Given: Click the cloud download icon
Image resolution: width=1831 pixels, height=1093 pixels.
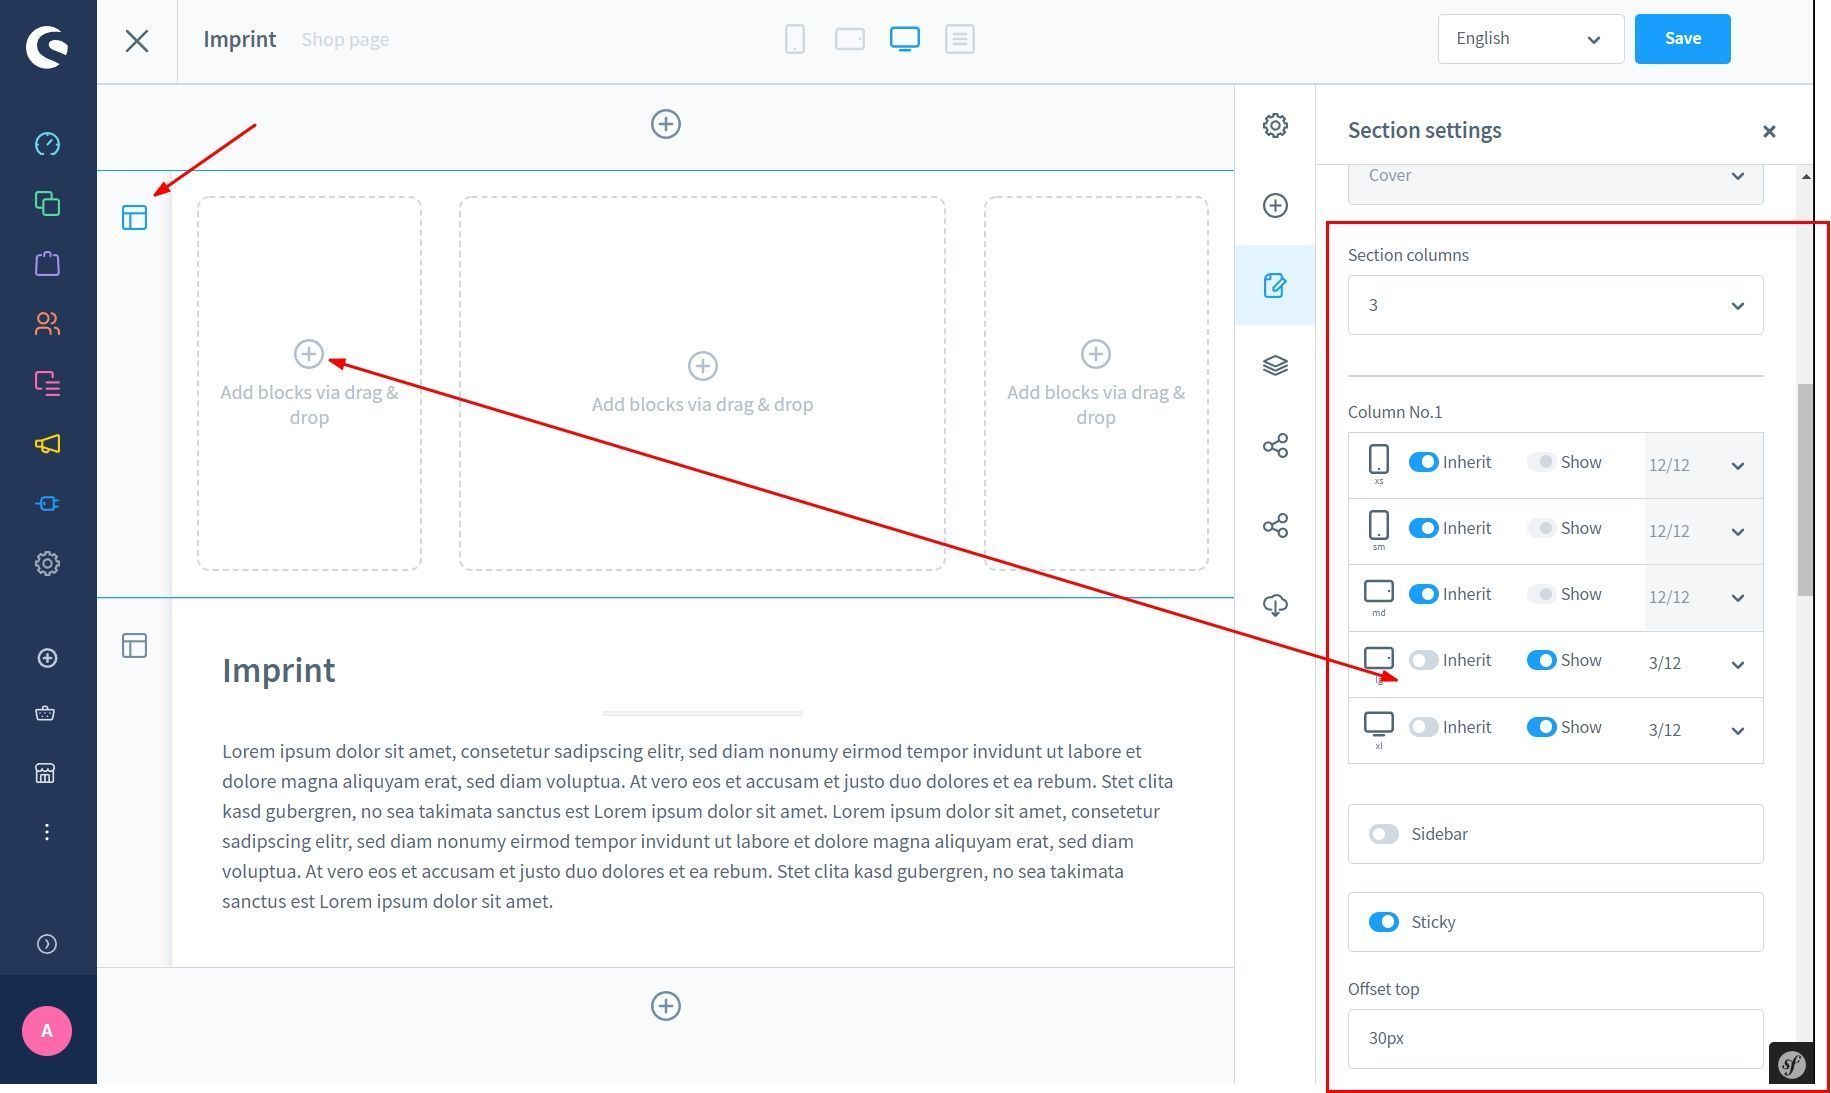Looking at the screenshot, I should point(1275,606).
